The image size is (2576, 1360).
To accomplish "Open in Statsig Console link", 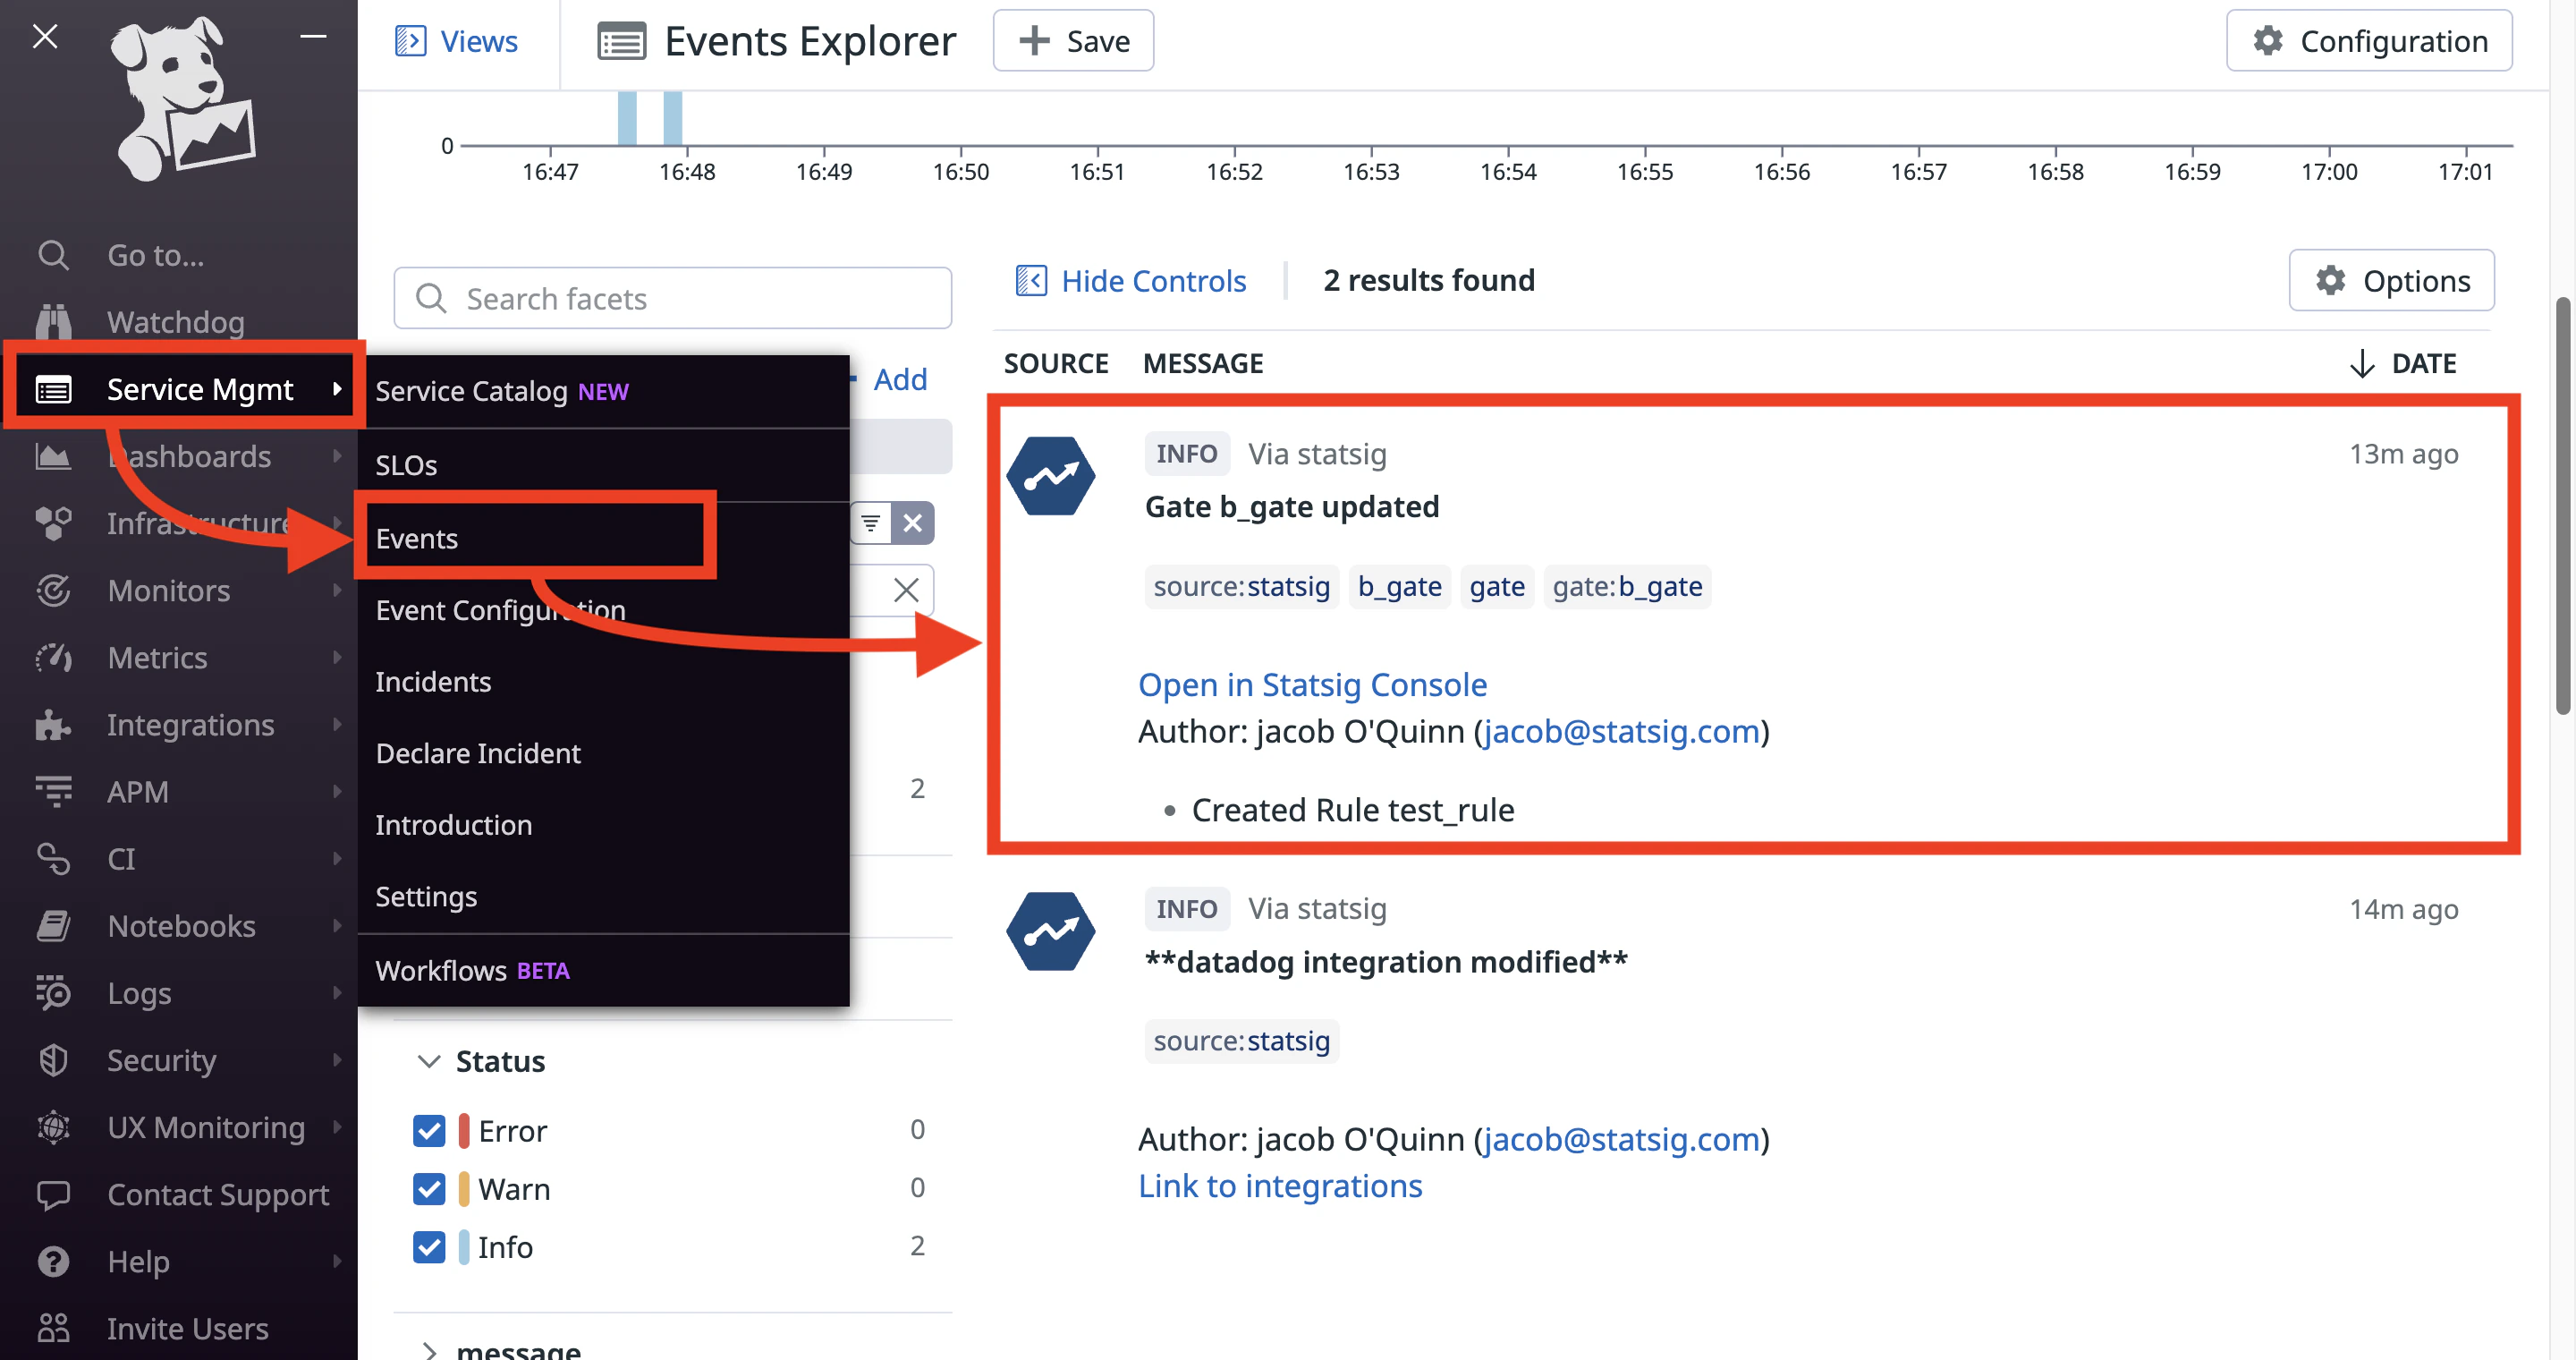I will [x=1312, y=684].
